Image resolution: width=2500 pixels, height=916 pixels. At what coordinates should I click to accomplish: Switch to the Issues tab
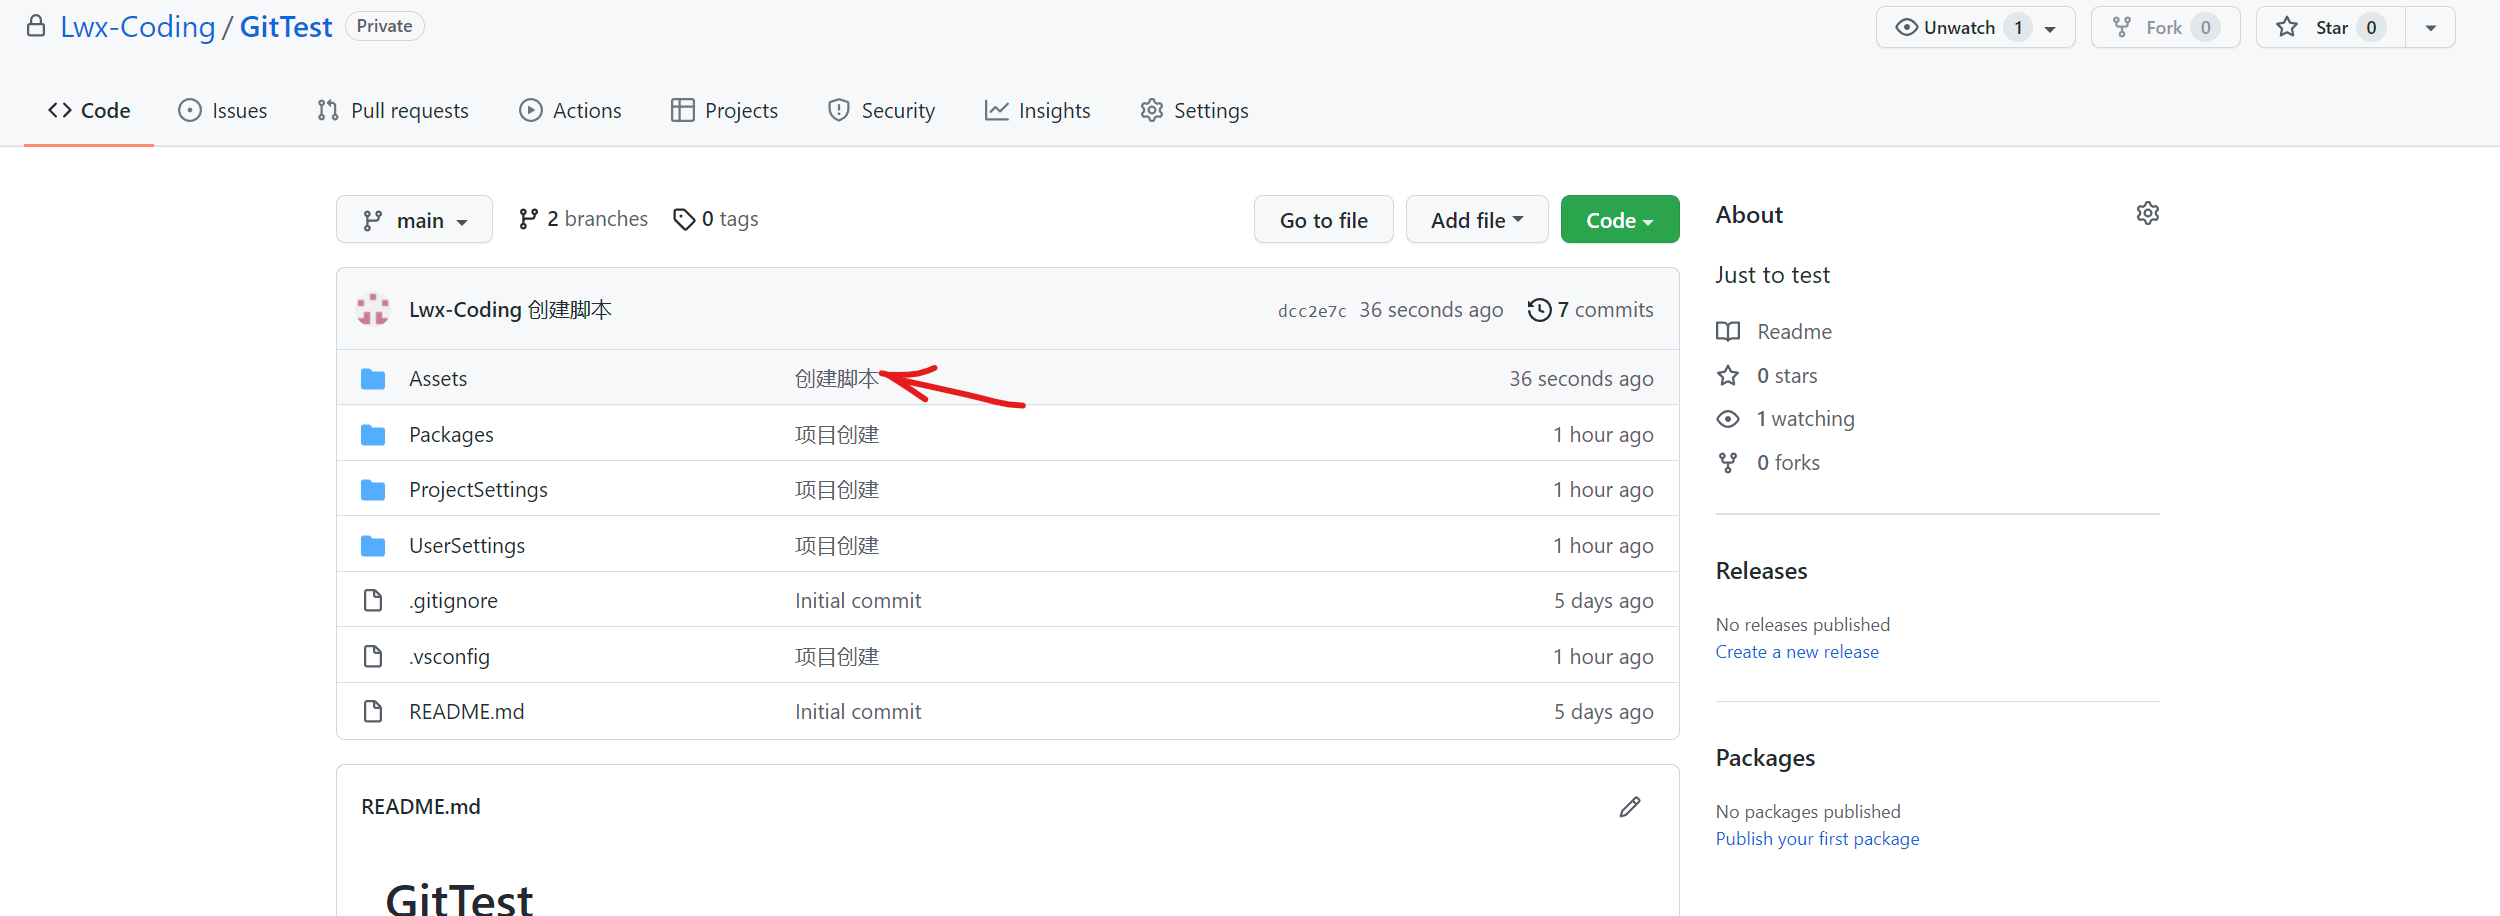pyautogui.click(x=223, y=110)
